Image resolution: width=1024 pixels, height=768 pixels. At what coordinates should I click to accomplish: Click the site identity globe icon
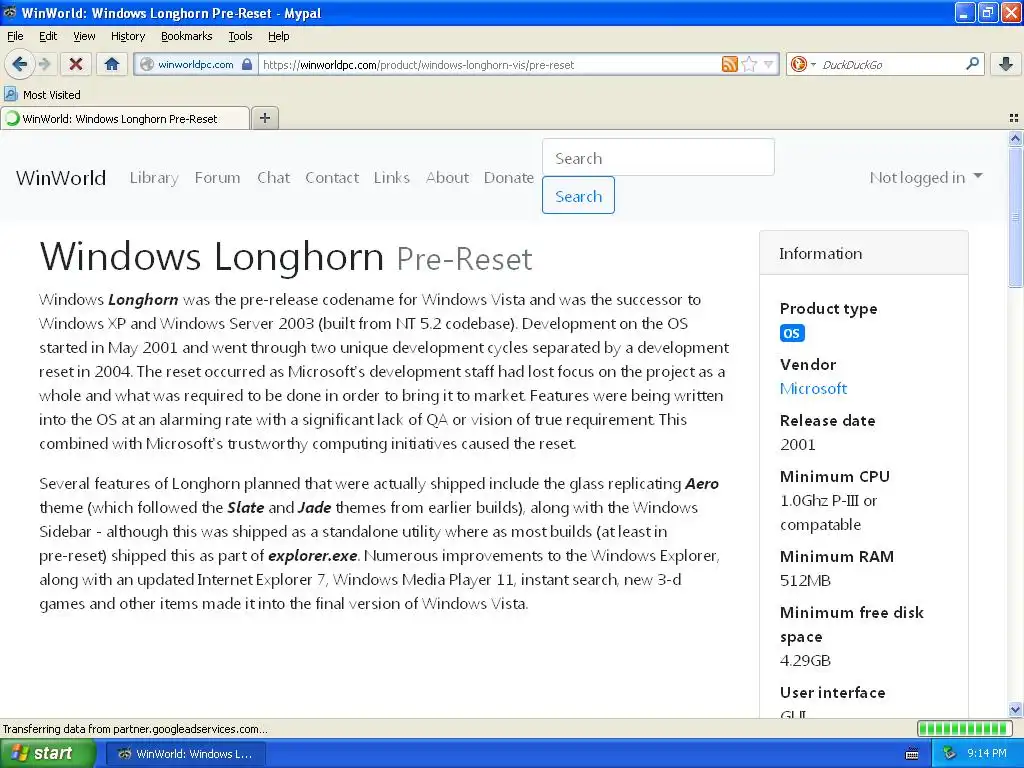pyautogui.click(x=147, y=64)
